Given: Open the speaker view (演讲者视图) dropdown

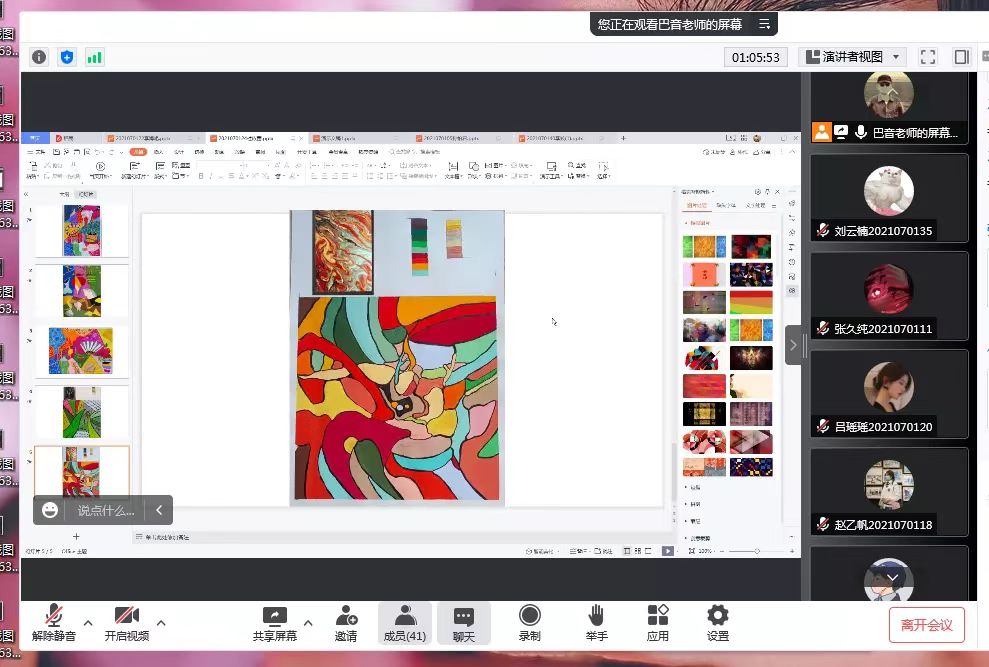Looking at the screenshot, I should [852, 57].
